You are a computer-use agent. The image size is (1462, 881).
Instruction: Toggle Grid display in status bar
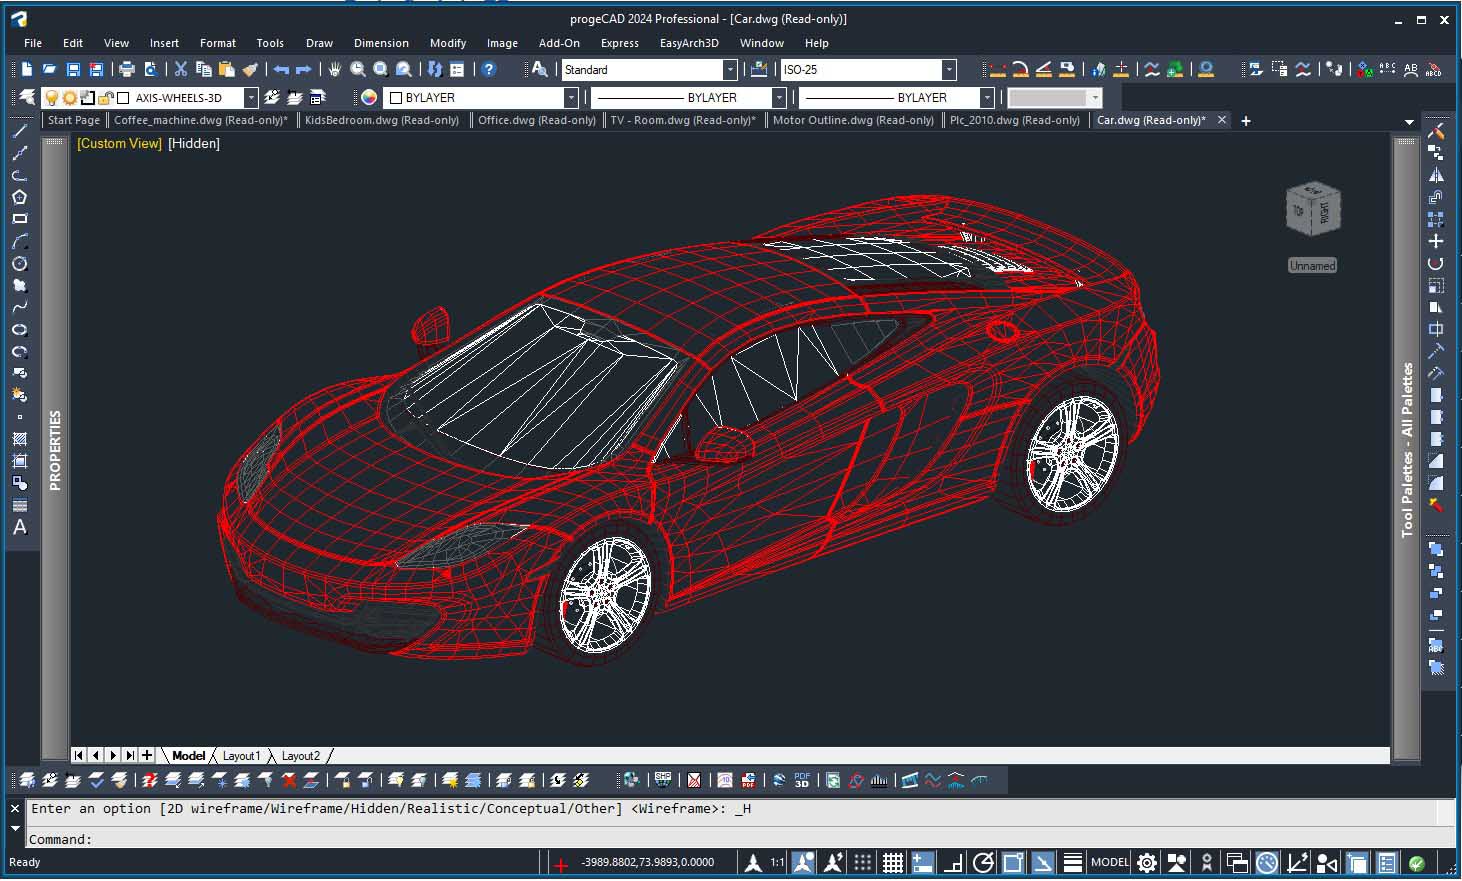click(892, 862)
